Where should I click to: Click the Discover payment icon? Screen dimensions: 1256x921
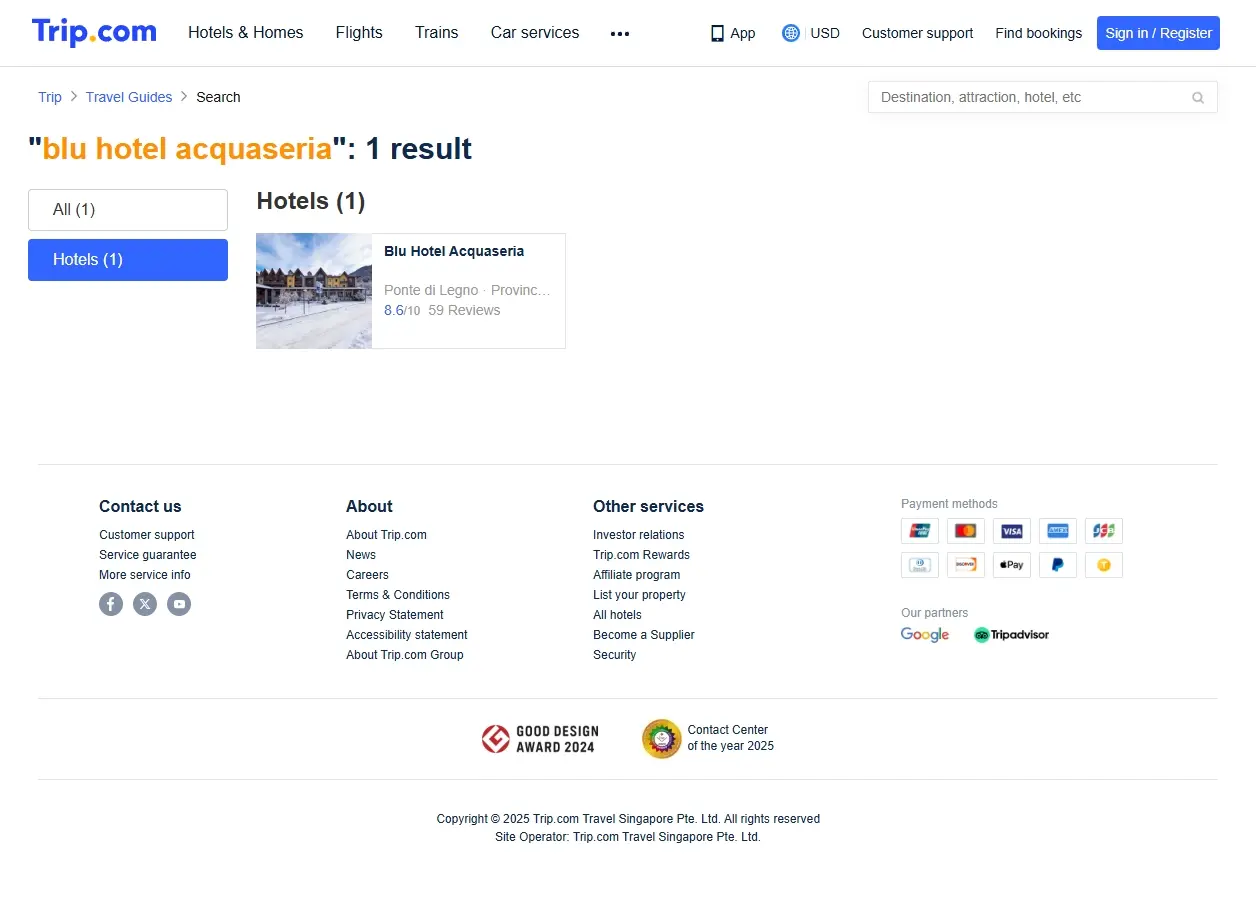966,565
